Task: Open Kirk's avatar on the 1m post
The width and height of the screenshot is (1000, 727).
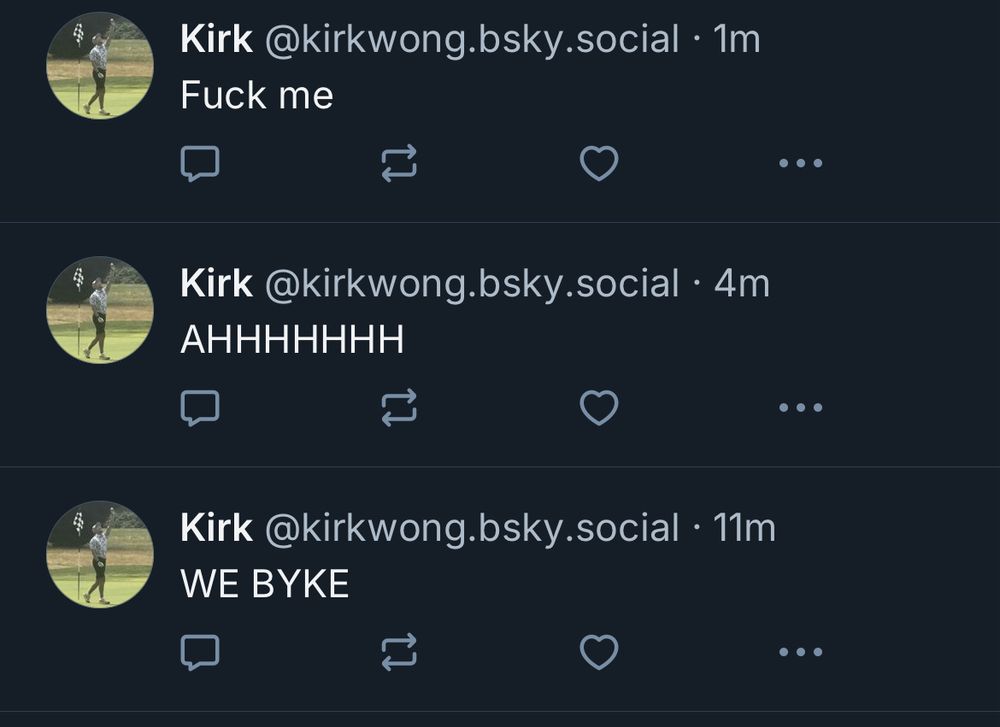Action: pos(100,66)
